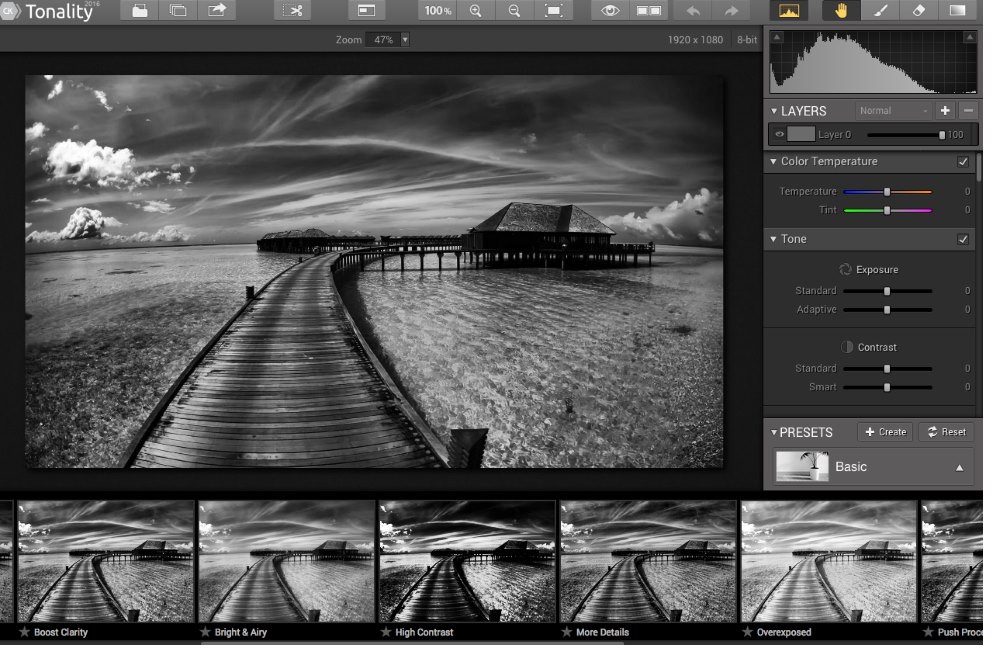Select the Hand move tool

(x=841, y=11)
